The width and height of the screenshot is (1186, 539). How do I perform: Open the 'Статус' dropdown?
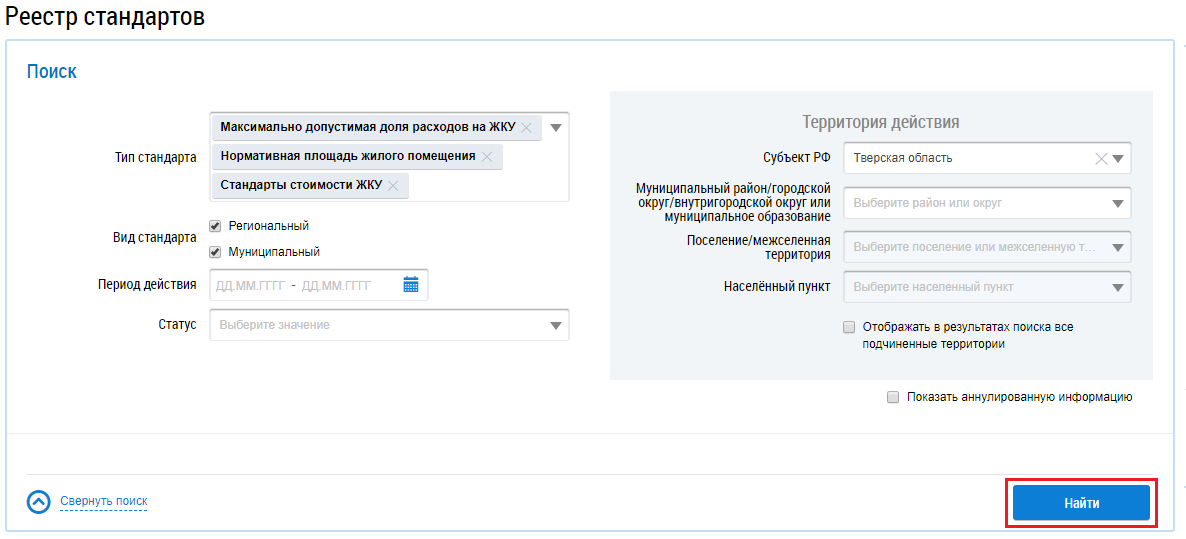[556, 325]
